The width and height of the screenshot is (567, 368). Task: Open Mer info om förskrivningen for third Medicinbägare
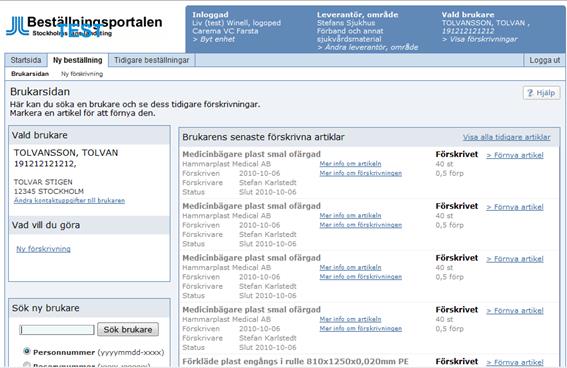pos(361,277)
